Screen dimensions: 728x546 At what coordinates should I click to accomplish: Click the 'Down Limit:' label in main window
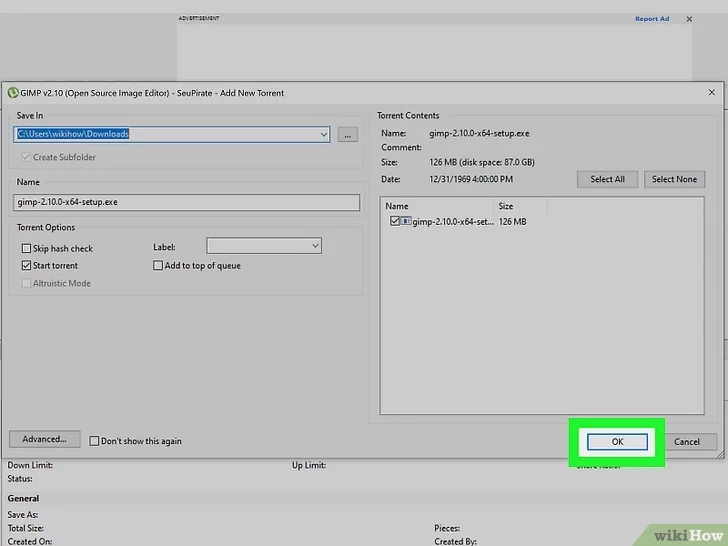30,465
